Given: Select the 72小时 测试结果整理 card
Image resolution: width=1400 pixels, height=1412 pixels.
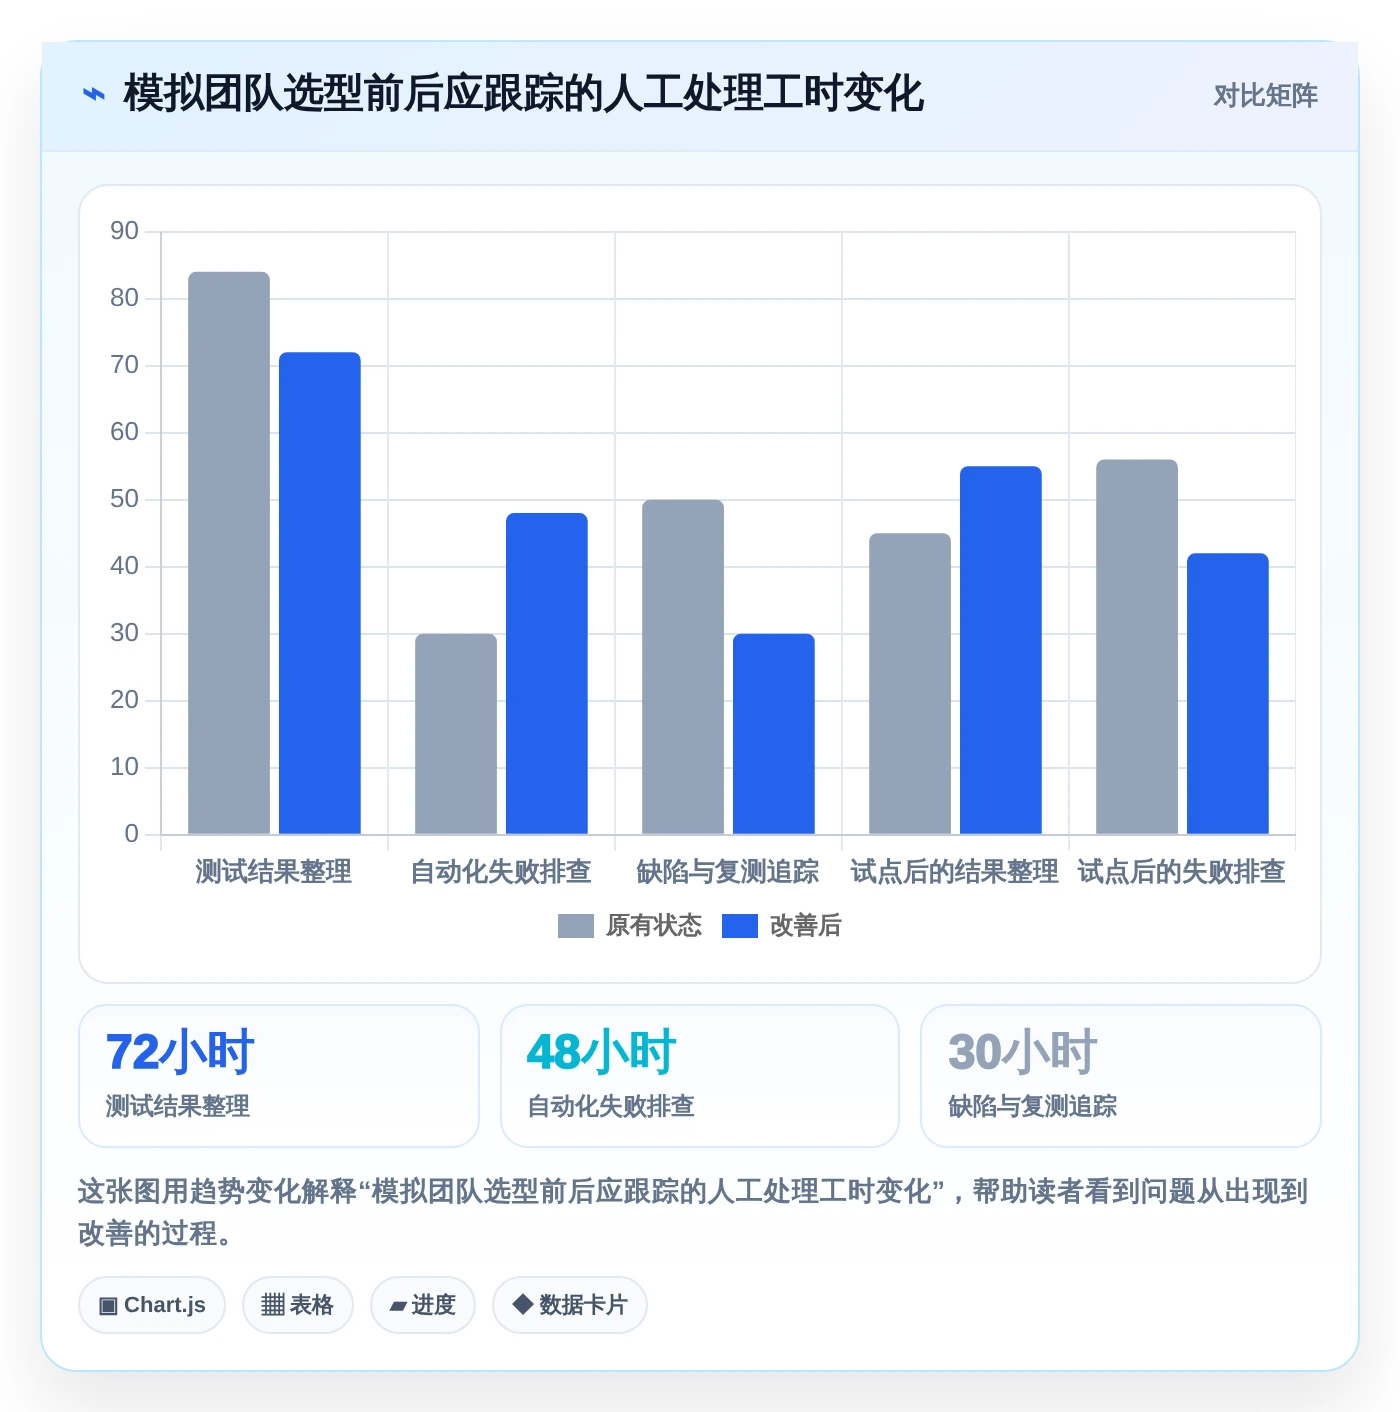Looking at the screenshot, I should click(279, 1076).
